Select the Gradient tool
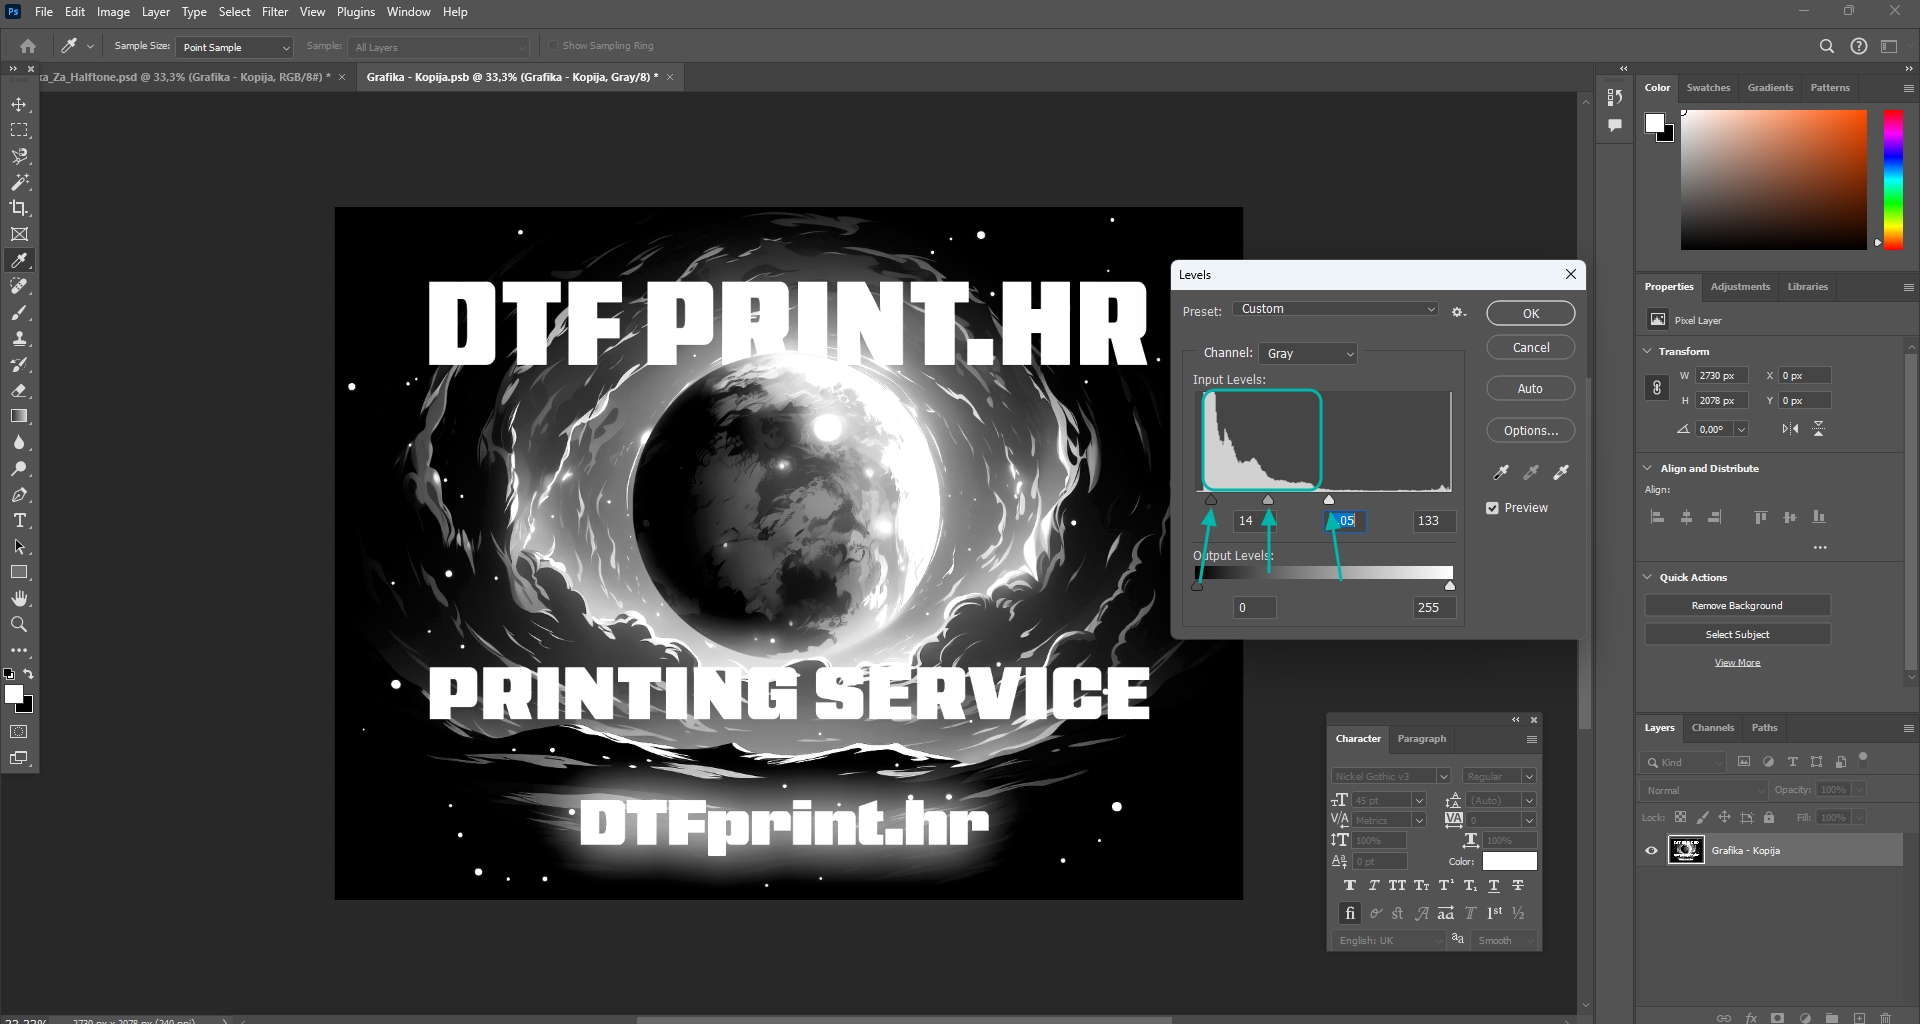Screen dimensions: 1920x1024 point(19,416)
